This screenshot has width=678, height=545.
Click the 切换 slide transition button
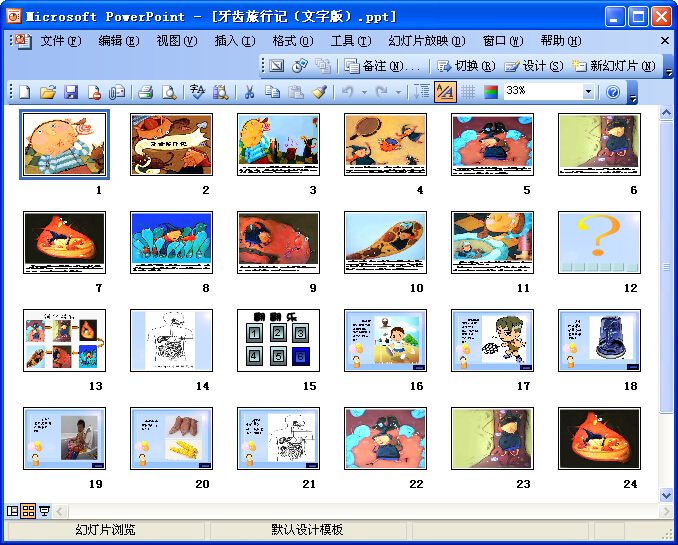[467, 66]
